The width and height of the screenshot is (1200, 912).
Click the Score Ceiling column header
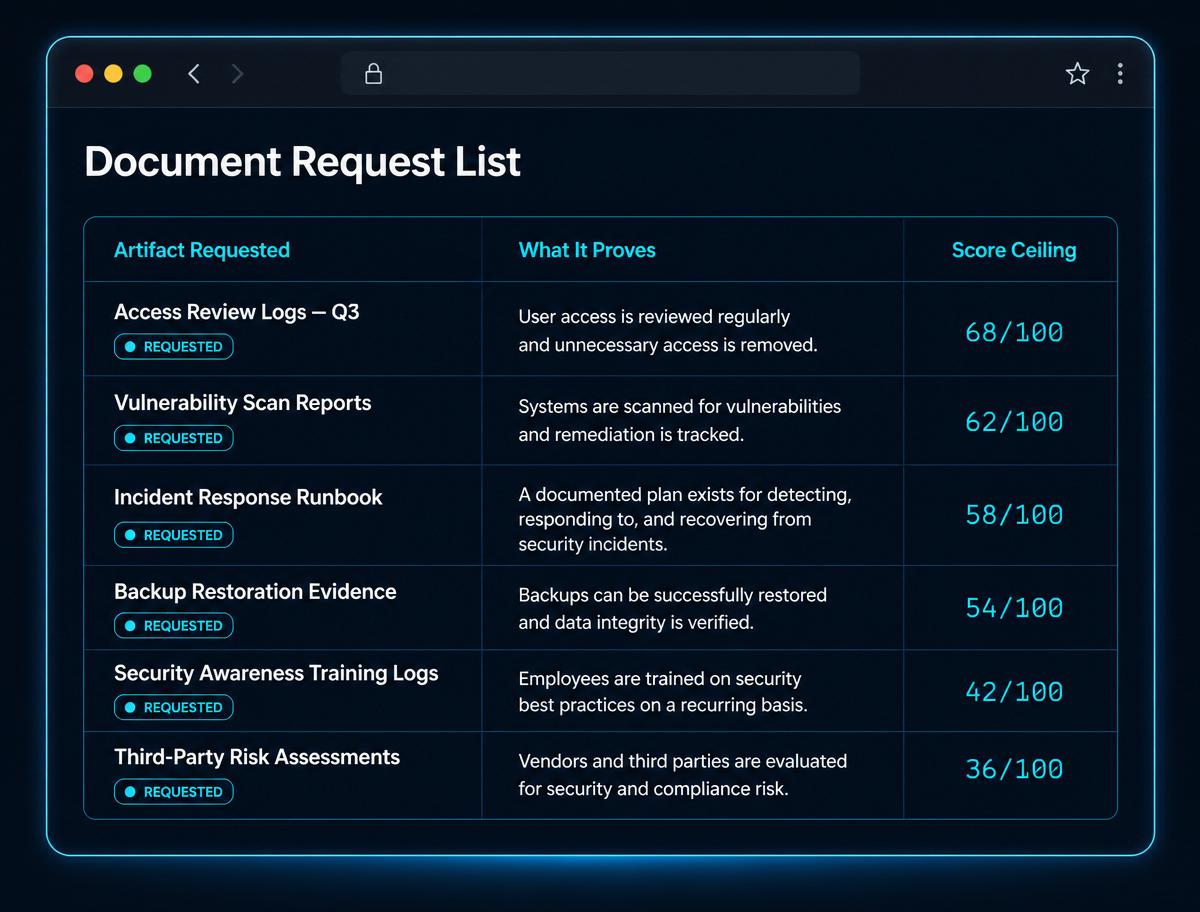pos(1014,250)
